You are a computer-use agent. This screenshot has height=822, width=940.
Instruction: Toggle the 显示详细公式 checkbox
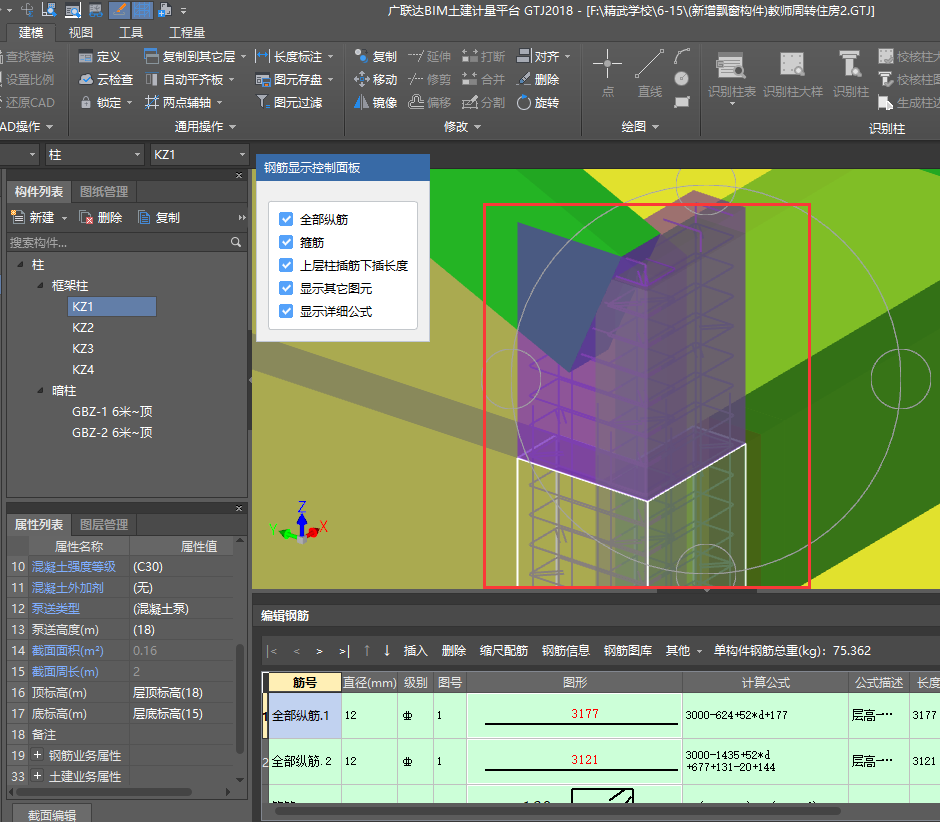pyautogui.click(x=286, y=312)
